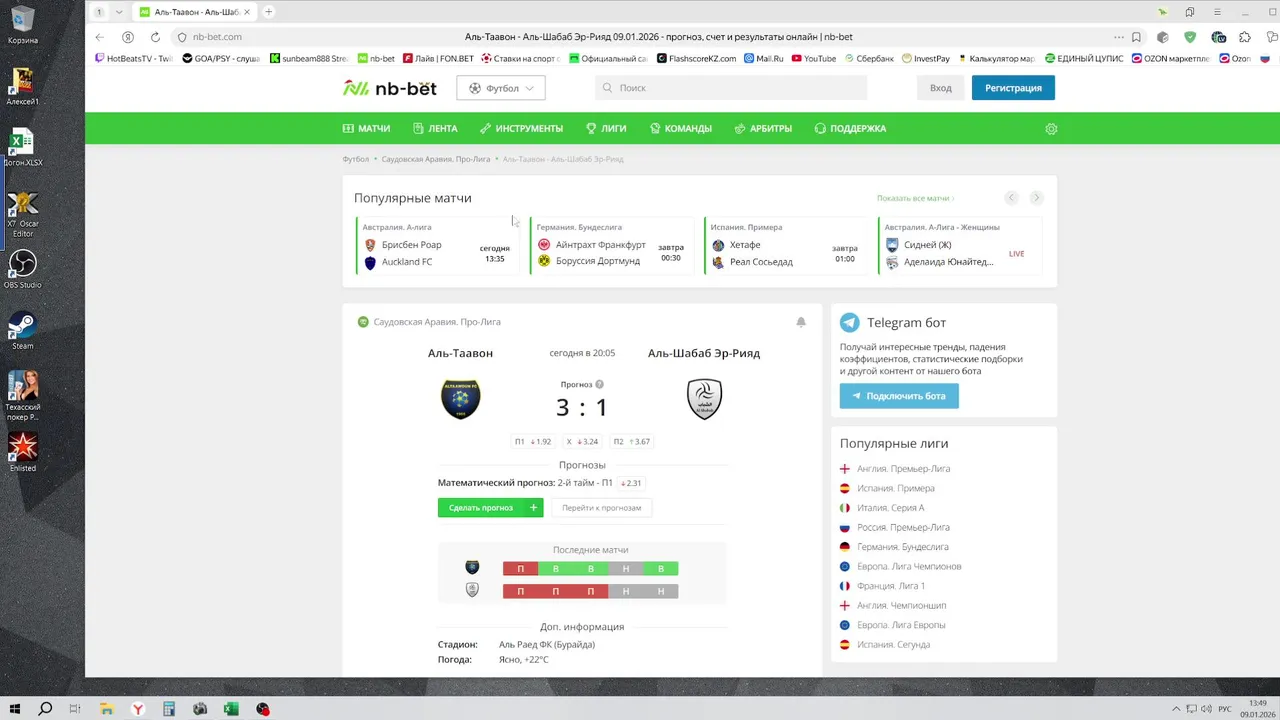Screen dimensions: 1280x720
Task: Click the search magnifier icon in the Поиск field
Action: [606, 88]
